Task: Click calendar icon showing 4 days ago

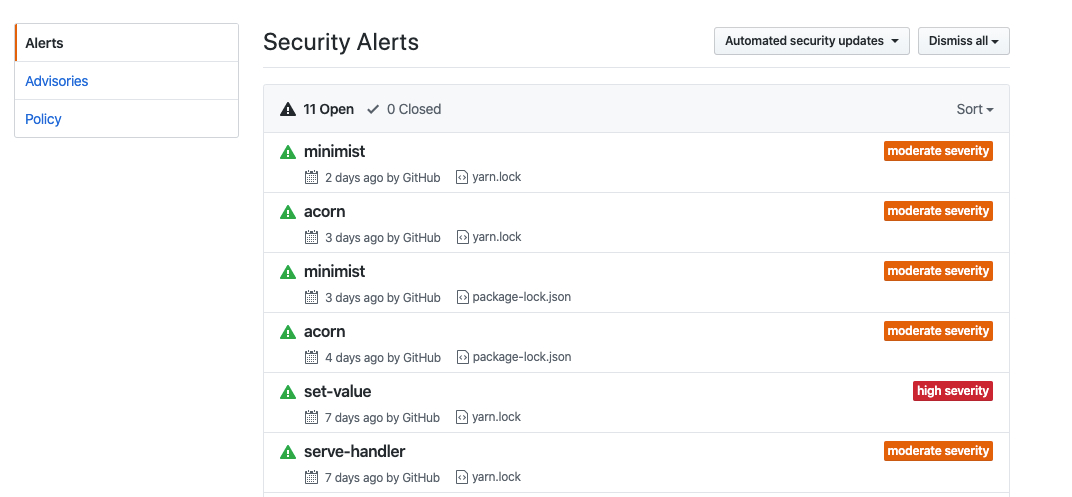Action: tap(312, 357)
